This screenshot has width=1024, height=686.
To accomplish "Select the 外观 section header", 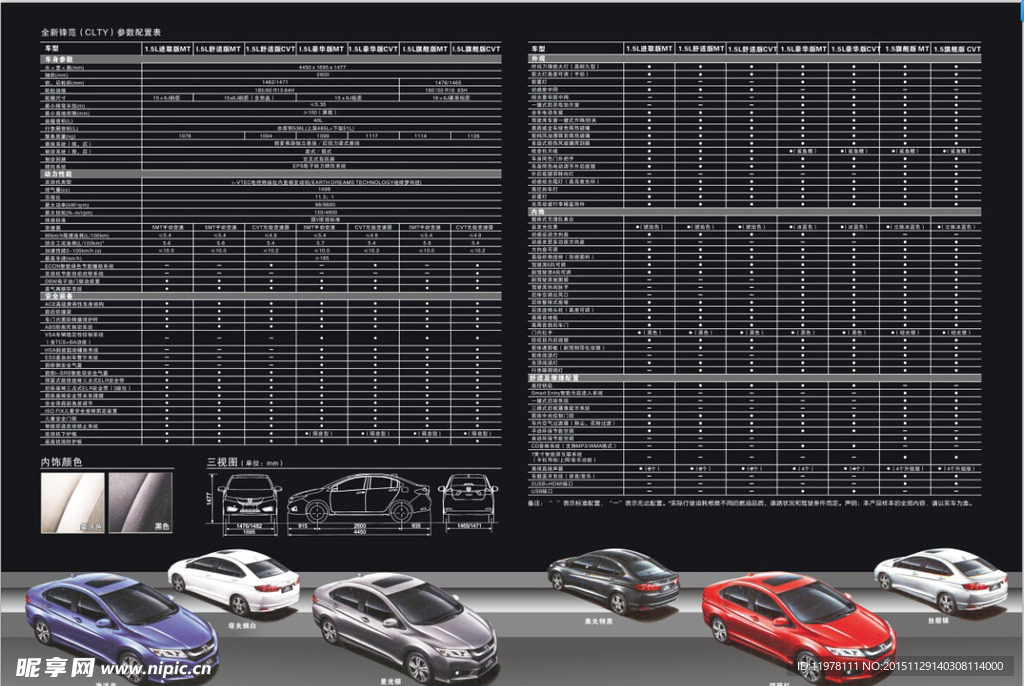I will (x=754, y=59).
